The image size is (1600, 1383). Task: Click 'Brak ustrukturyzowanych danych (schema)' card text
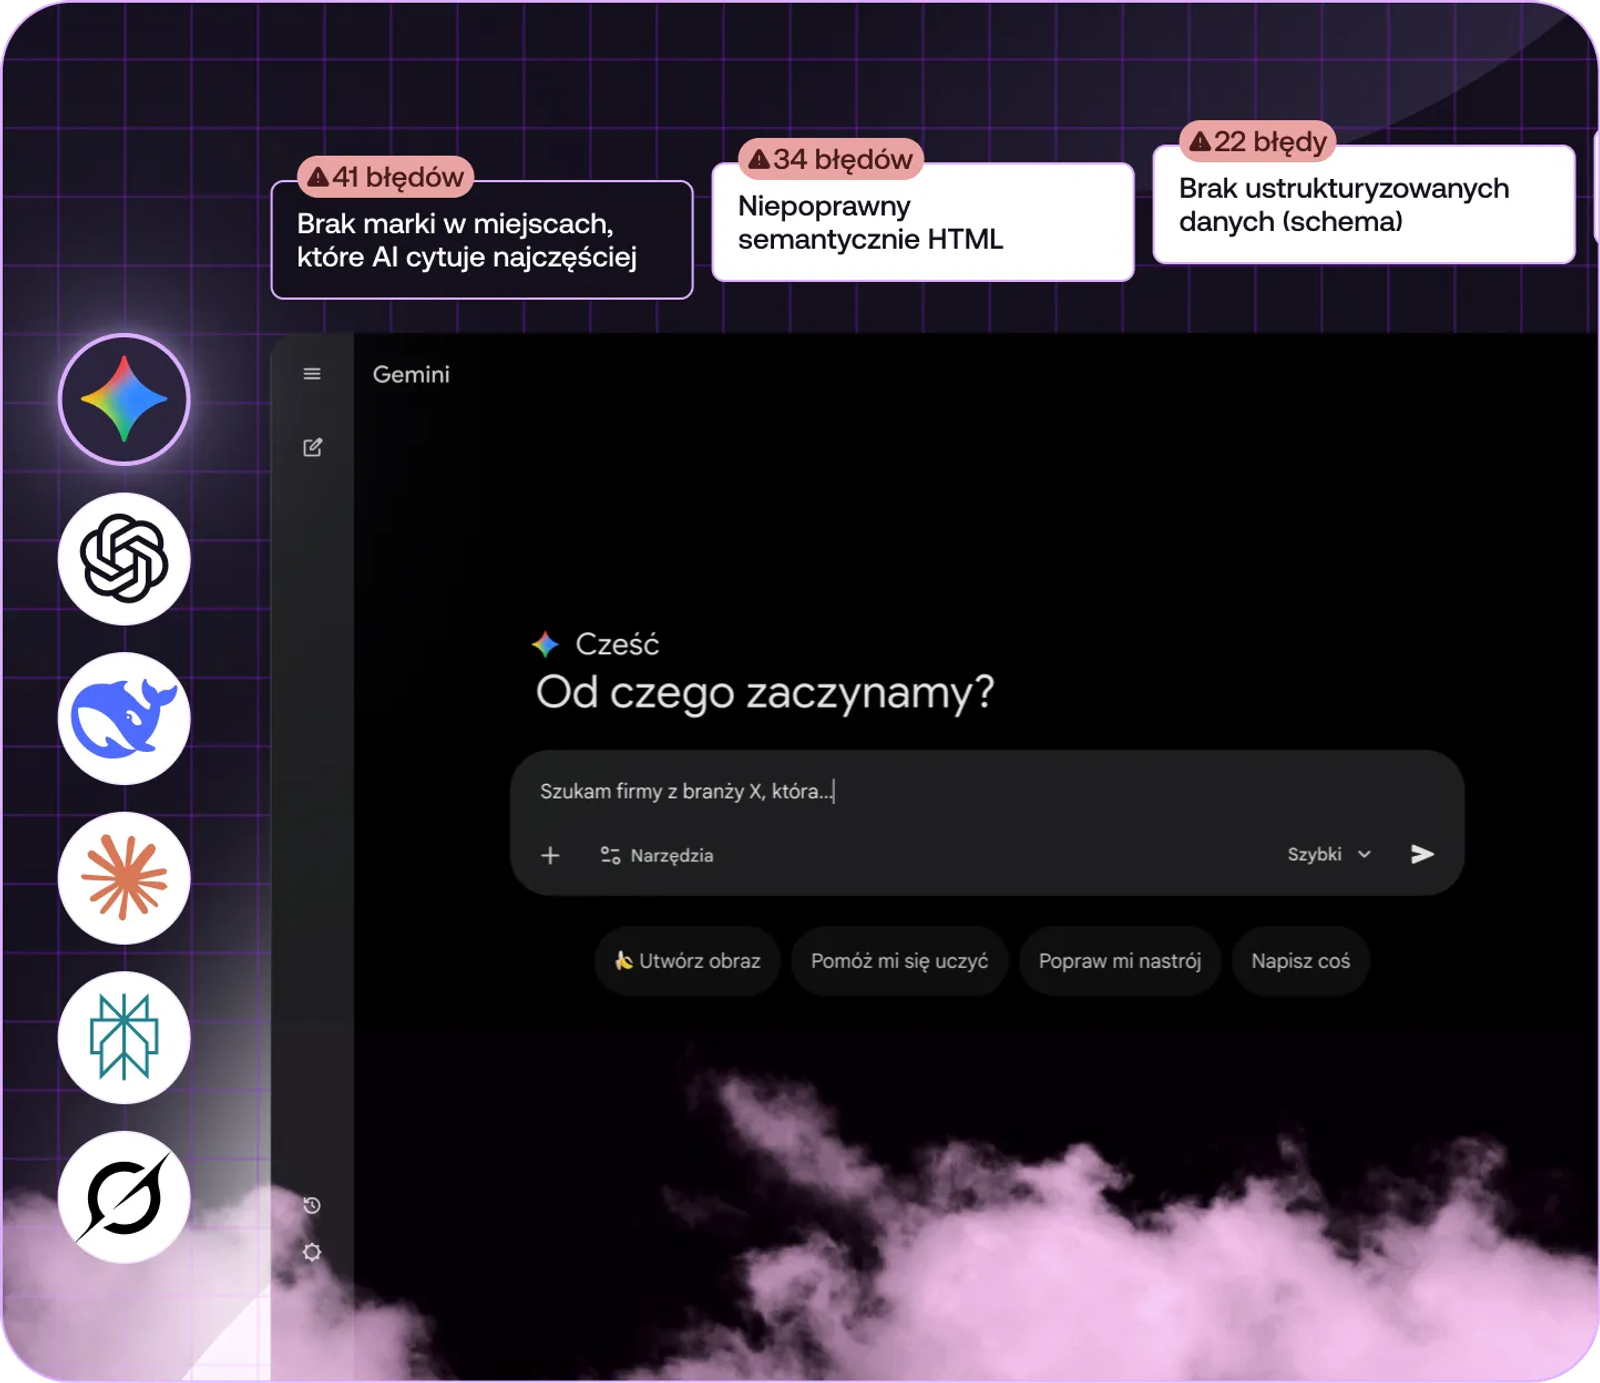pos(1344,204)
